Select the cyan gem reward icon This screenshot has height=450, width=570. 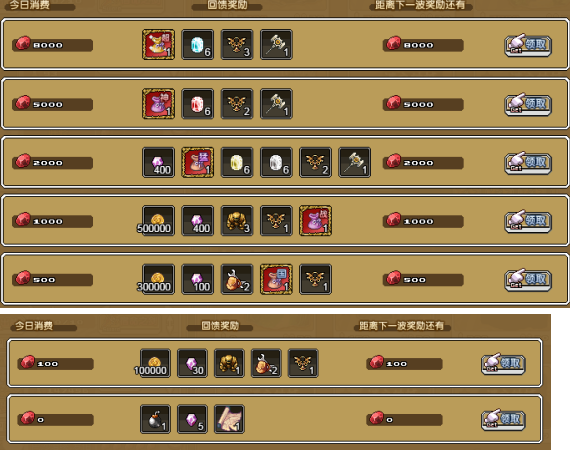[x=197, y=45]
